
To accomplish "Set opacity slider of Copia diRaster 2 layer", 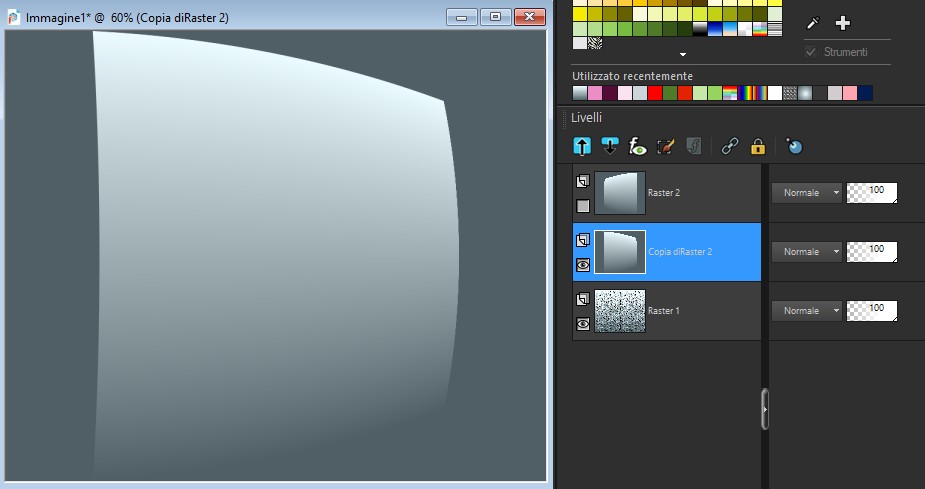I will click(872, 252).
